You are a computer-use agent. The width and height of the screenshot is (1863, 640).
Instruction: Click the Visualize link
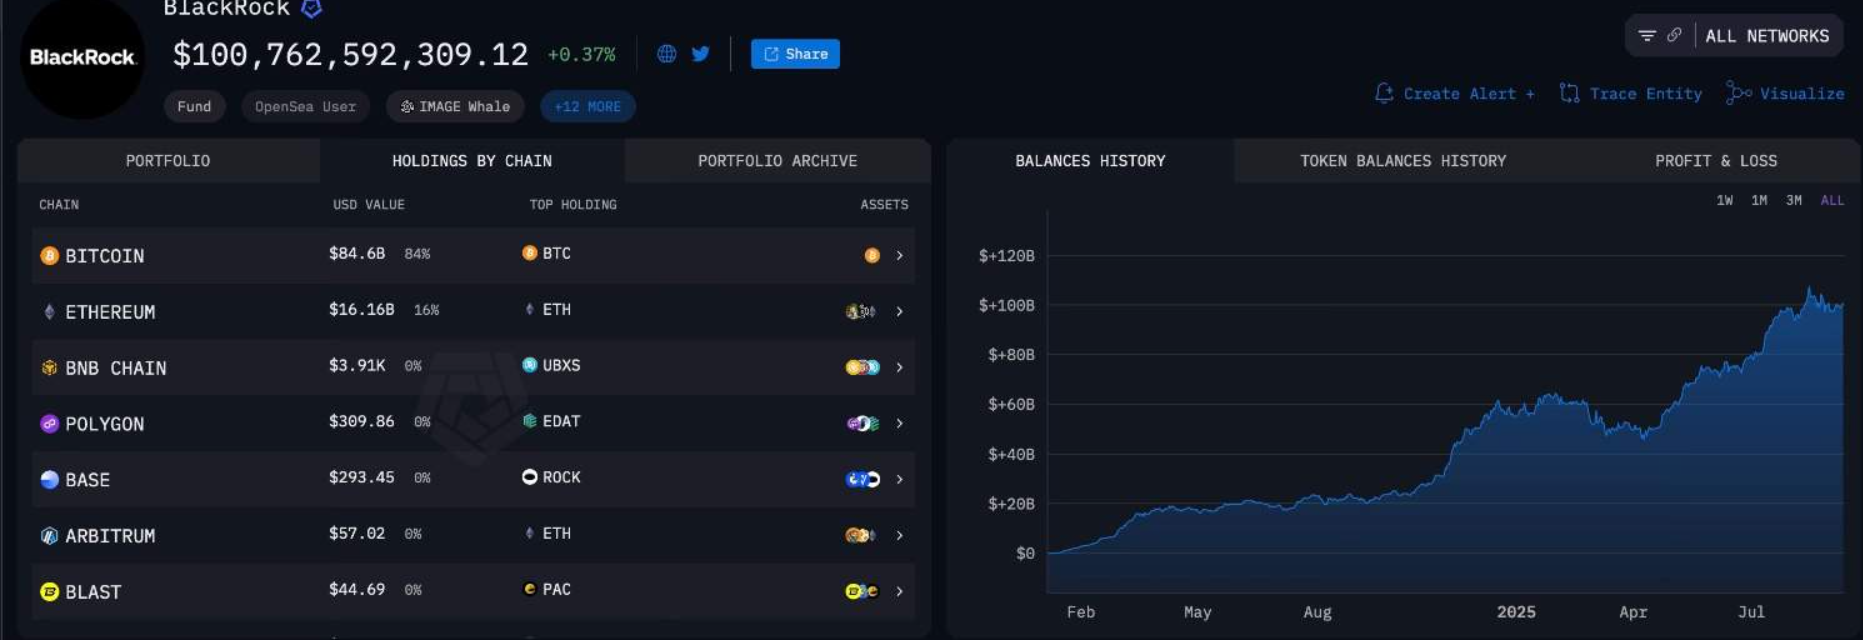(x=1785, y=94)
